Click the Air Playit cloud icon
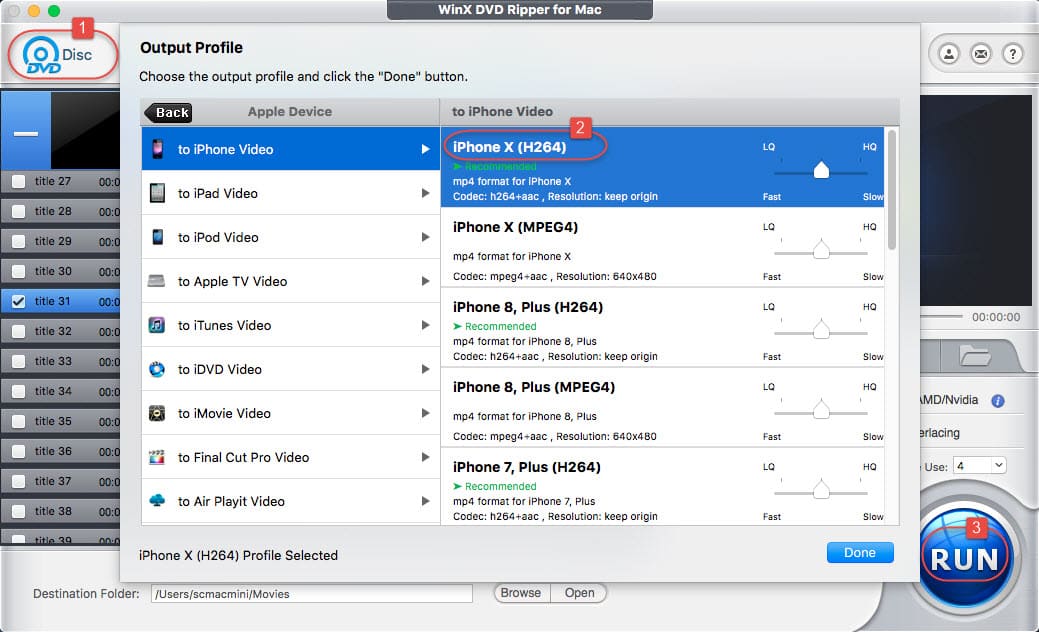This screenshot has width=1039, height=632. 157,500
